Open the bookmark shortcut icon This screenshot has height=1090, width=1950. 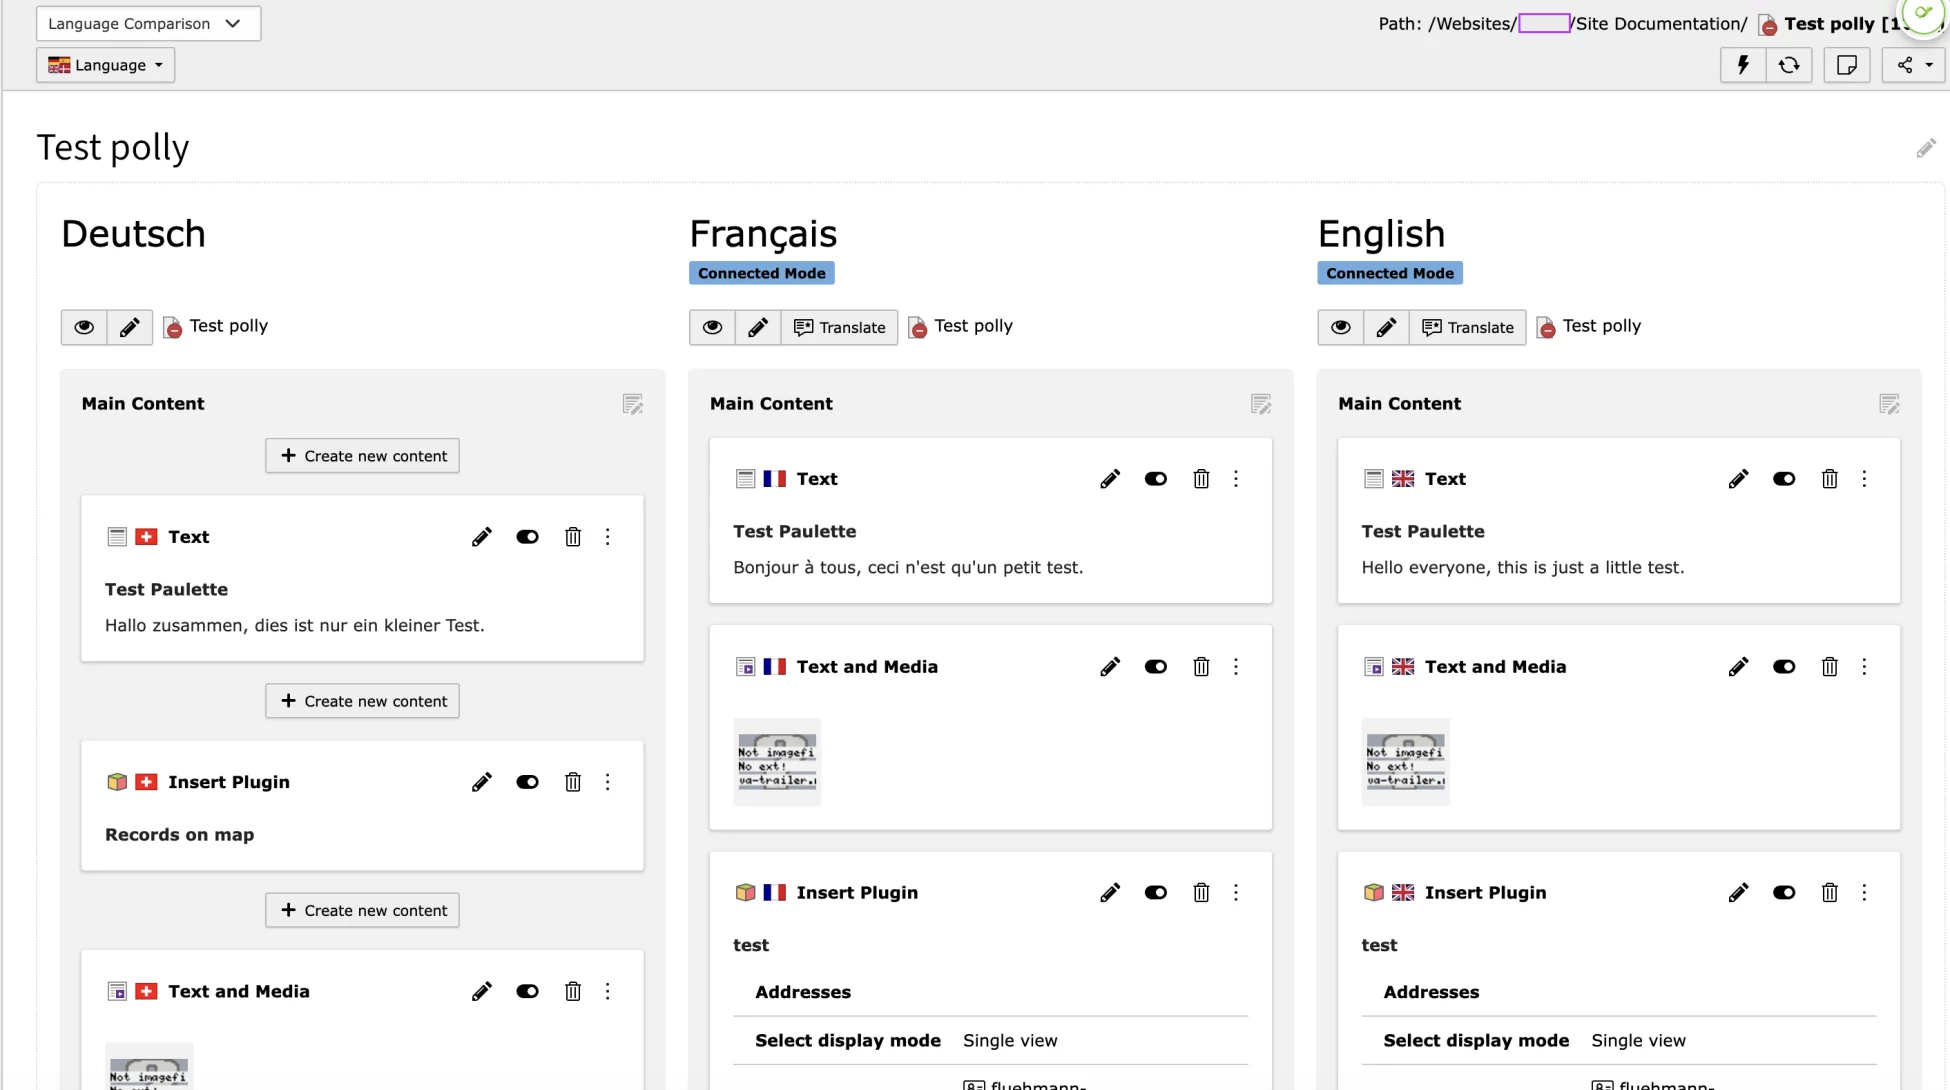point(1846,65)
